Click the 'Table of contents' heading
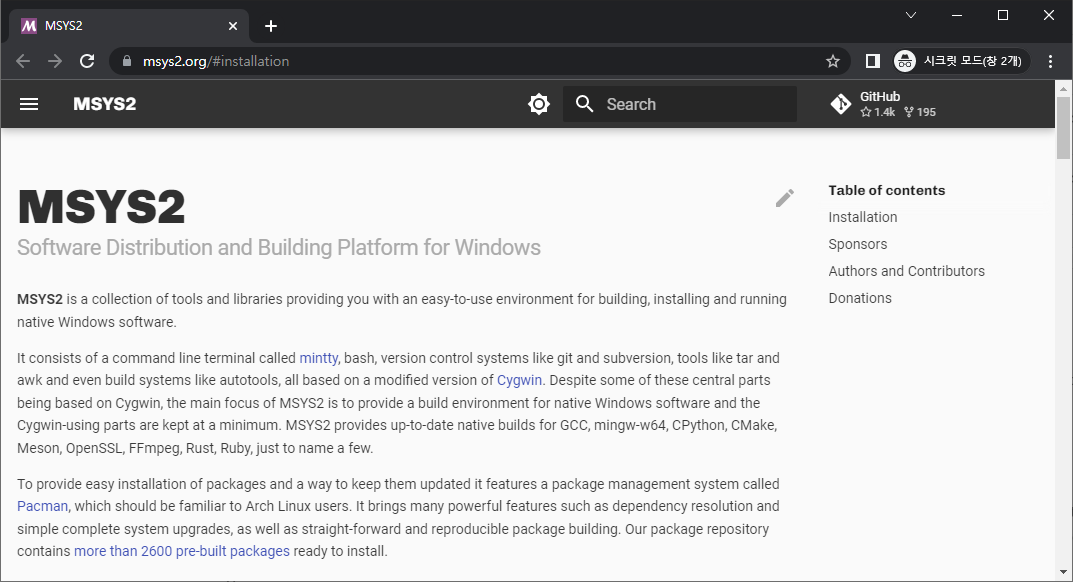The width and height of the screenshot is (1073, 582). (887, 190)
